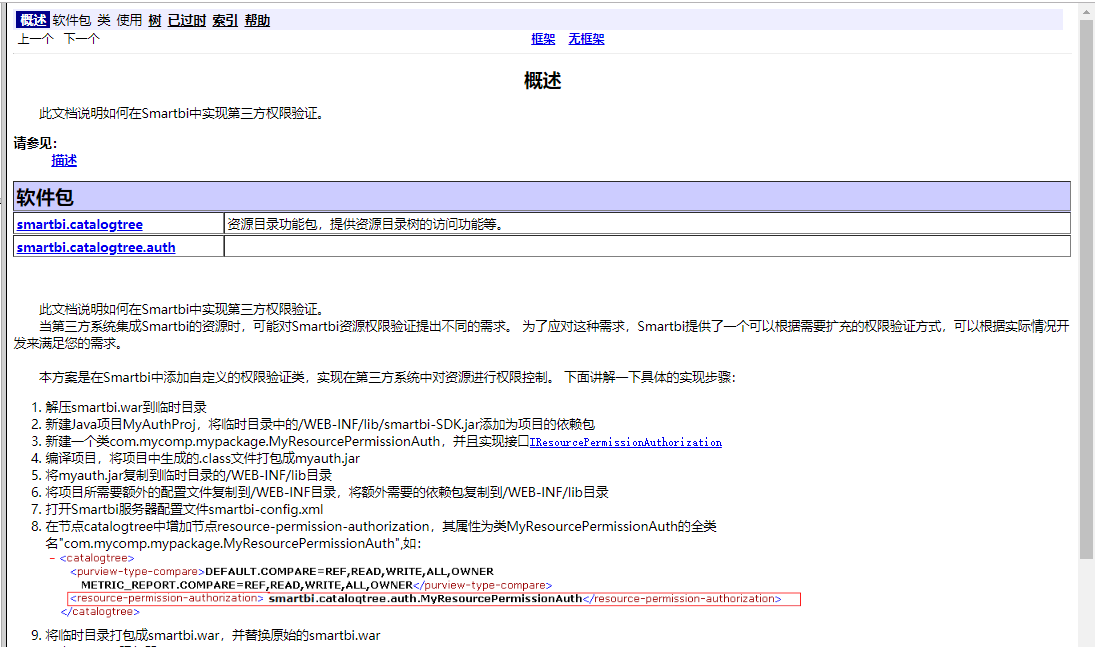1095x647 pixels.
Task: Click the 下一个 text
Action: pos(82,38)
